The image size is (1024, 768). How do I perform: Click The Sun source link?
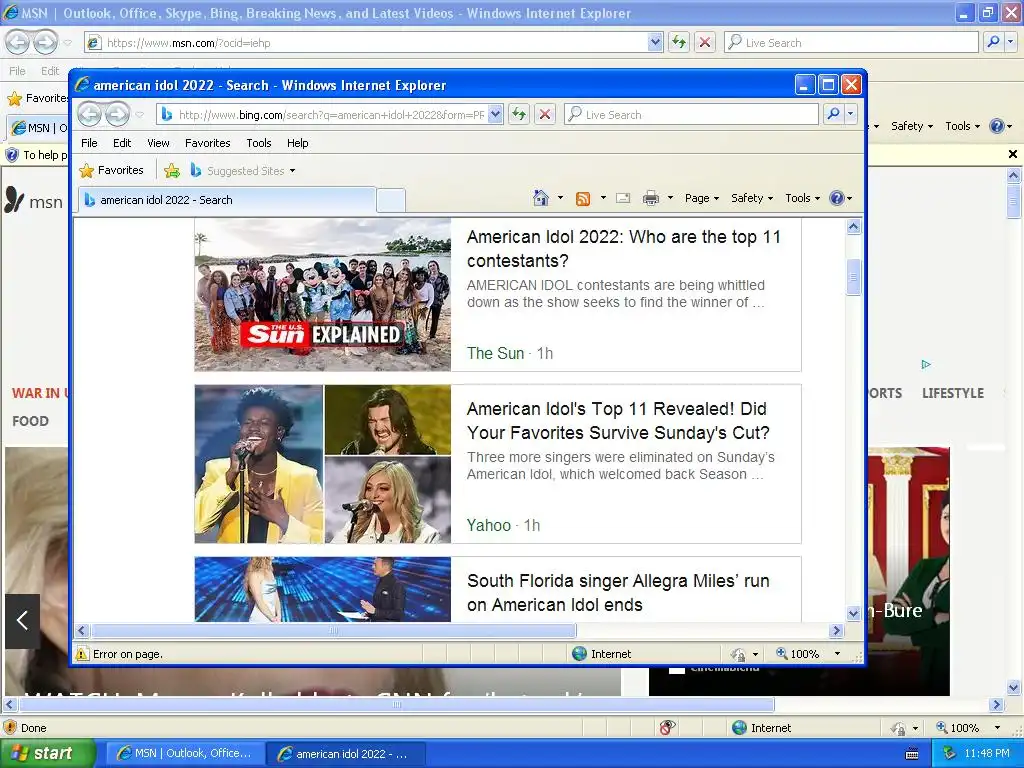[495, 353]
